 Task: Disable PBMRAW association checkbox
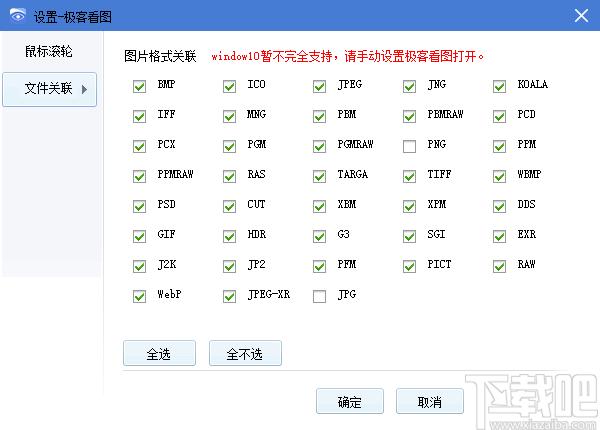pos(409,116)
